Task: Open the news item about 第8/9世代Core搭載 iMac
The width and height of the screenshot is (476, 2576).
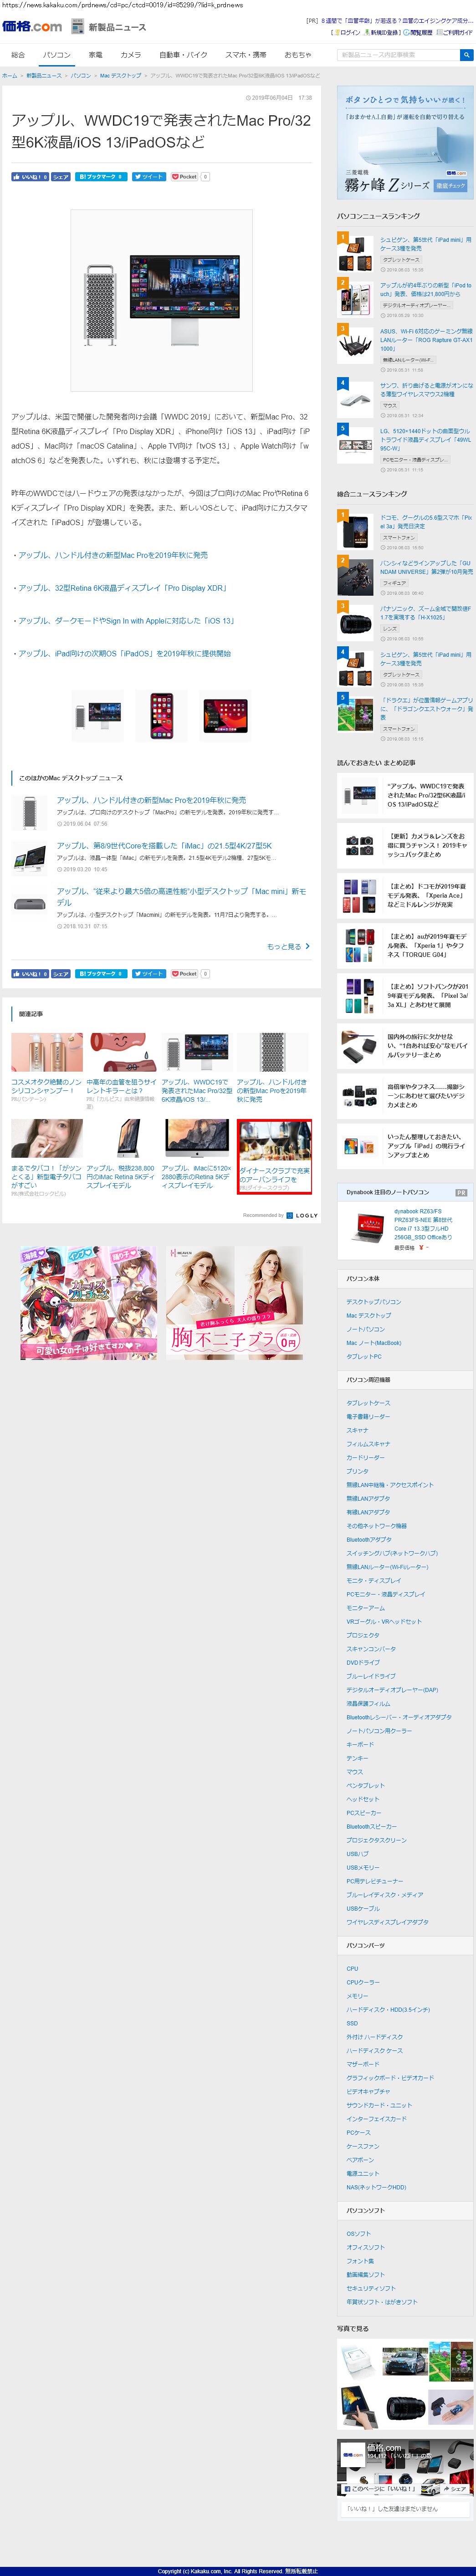Action: (164, 846)
